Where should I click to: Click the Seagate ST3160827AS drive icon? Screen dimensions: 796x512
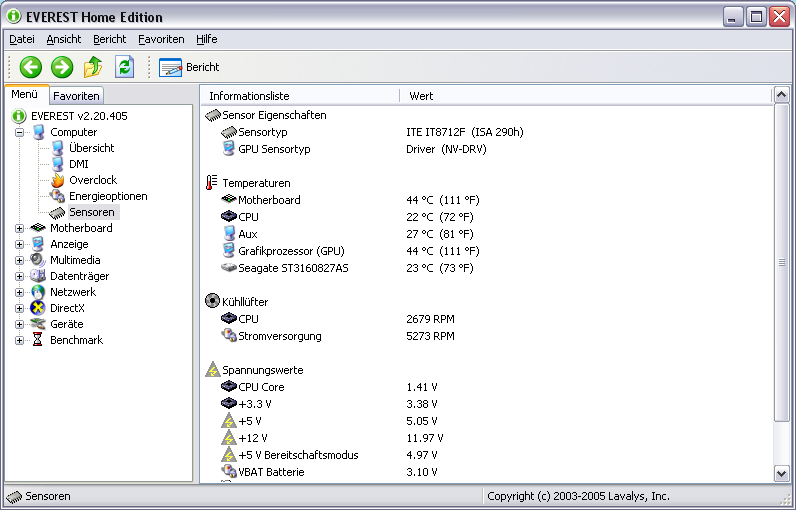229,267
